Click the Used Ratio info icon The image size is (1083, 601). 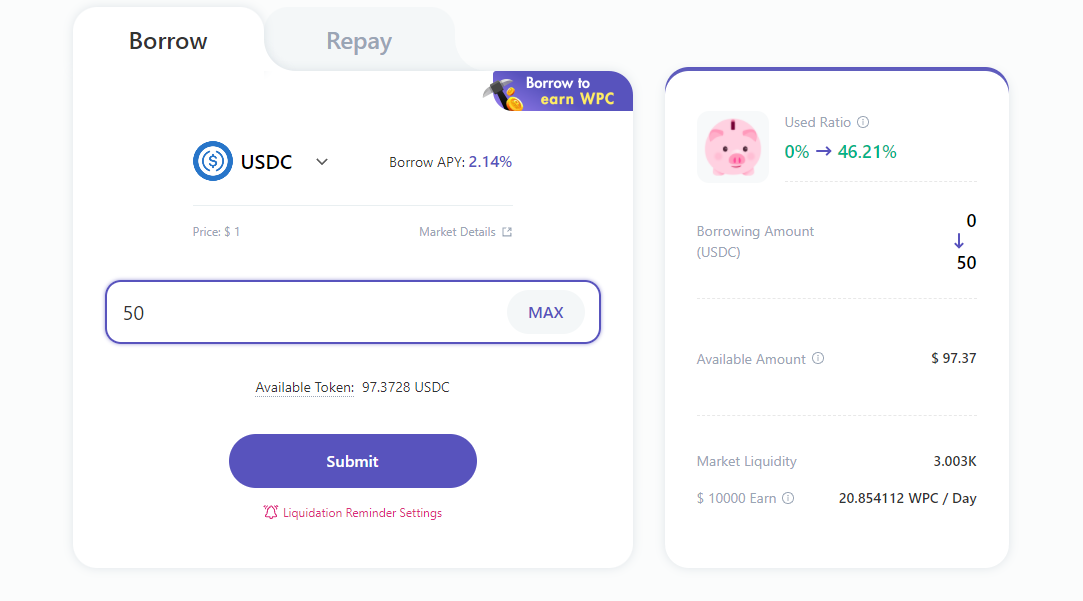coord(863,122)
